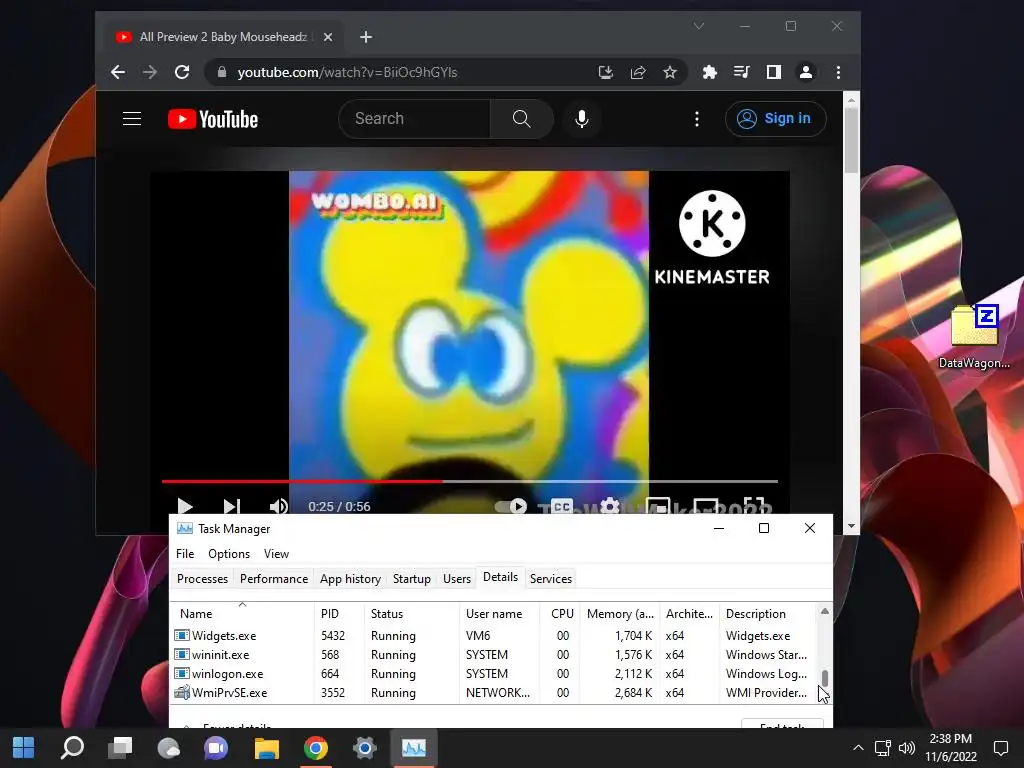The height and width of the screenshot is (768, 1024).
Task: Open the tab search chevron in Chrome
Action: click(x=699, y=26)
